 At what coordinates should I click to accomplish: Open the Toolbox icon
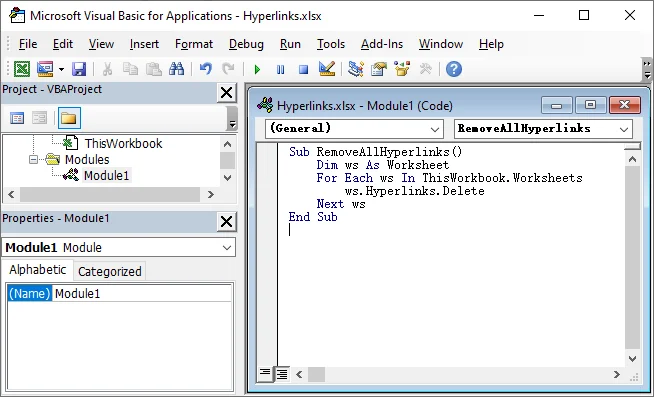click(425, 69)
